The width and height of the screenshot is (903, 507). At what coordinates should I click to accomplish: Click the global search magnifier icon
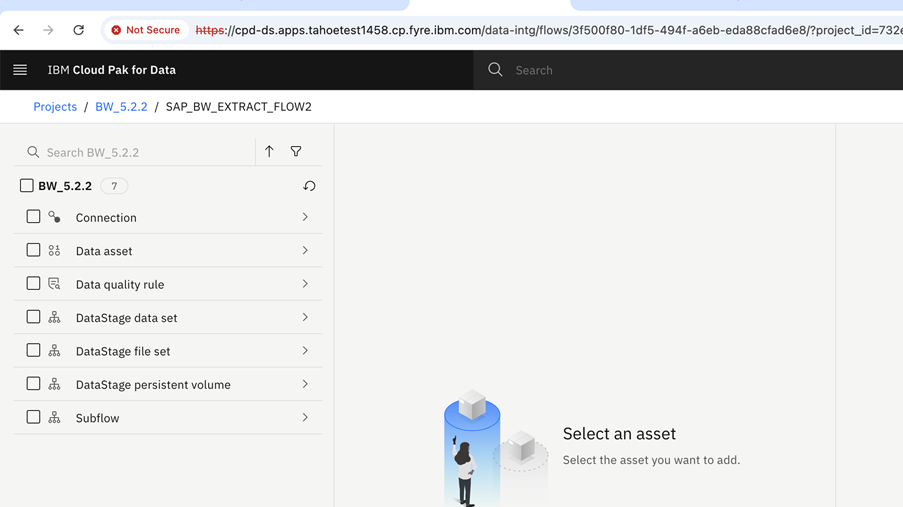coord(495,70)
